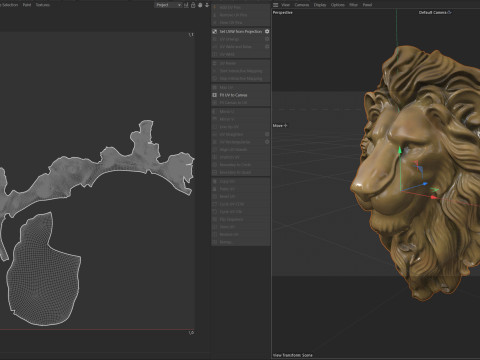Run the Align UV Islands command
Screen dimensions: 480x360
(x=233, y=150)
